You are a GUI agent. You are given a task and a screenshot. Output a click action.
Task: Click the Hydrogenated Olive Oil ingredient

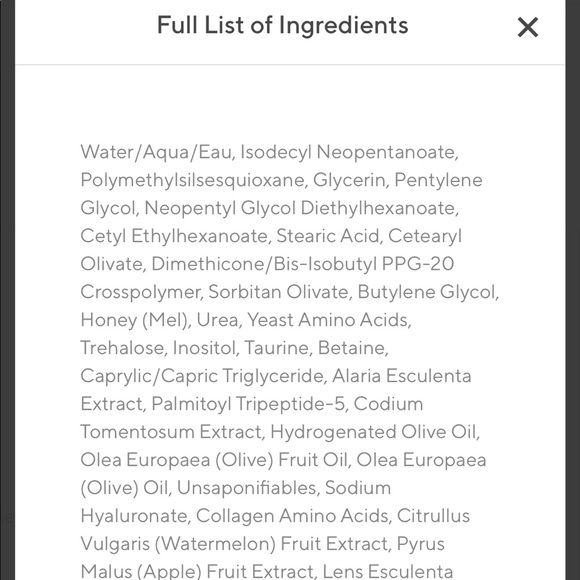(373, 432)
